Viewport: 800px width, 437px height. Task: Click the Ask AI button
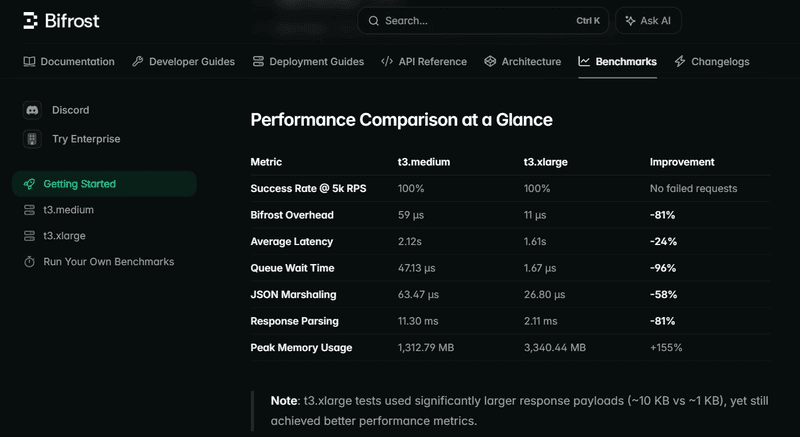coord(648,21)
